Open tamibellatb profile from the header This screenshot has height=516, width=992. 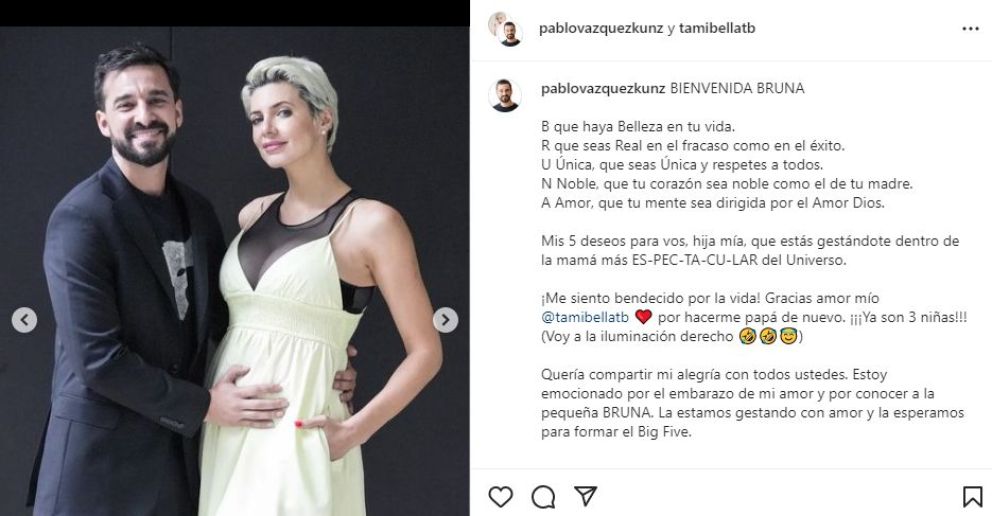717,28
